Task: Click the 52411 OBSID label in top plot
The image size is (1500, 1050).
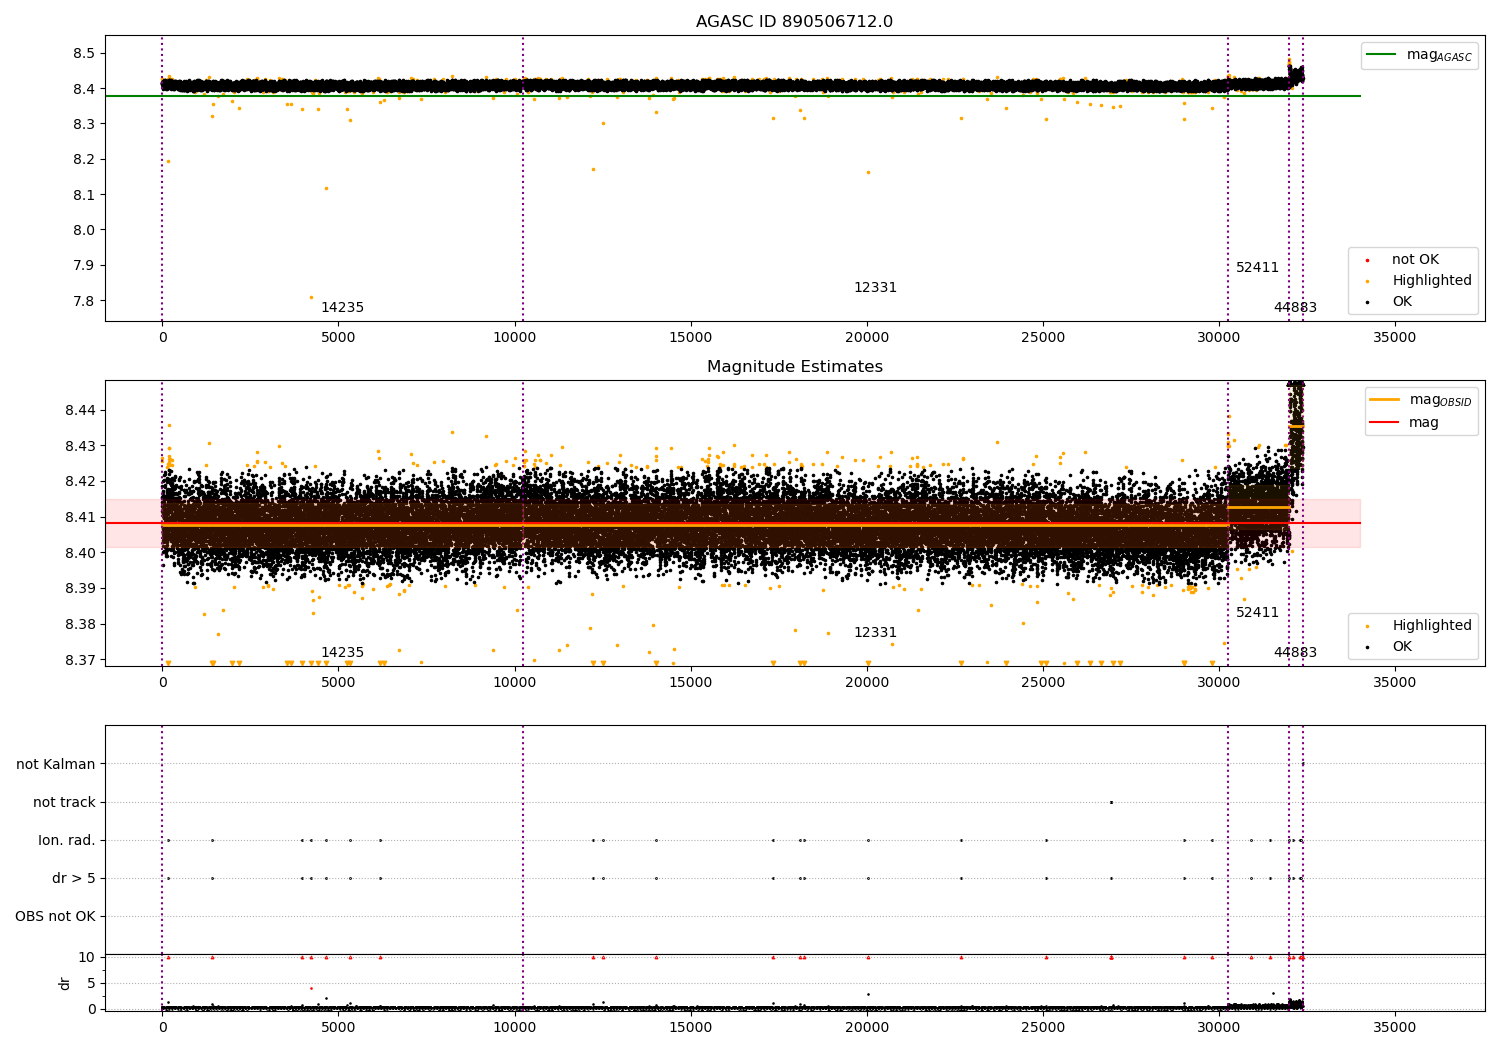Action: pos(1257,268)
